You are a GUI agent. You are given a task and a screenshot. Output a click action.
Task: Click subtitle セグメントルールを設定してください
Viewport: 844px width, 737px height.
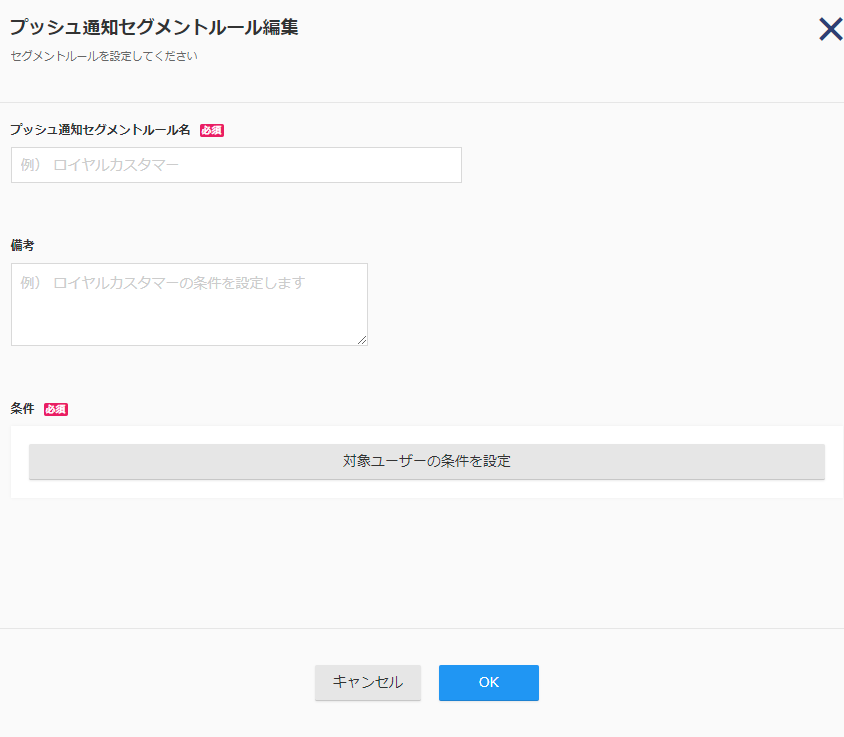[x=104, y=56]
